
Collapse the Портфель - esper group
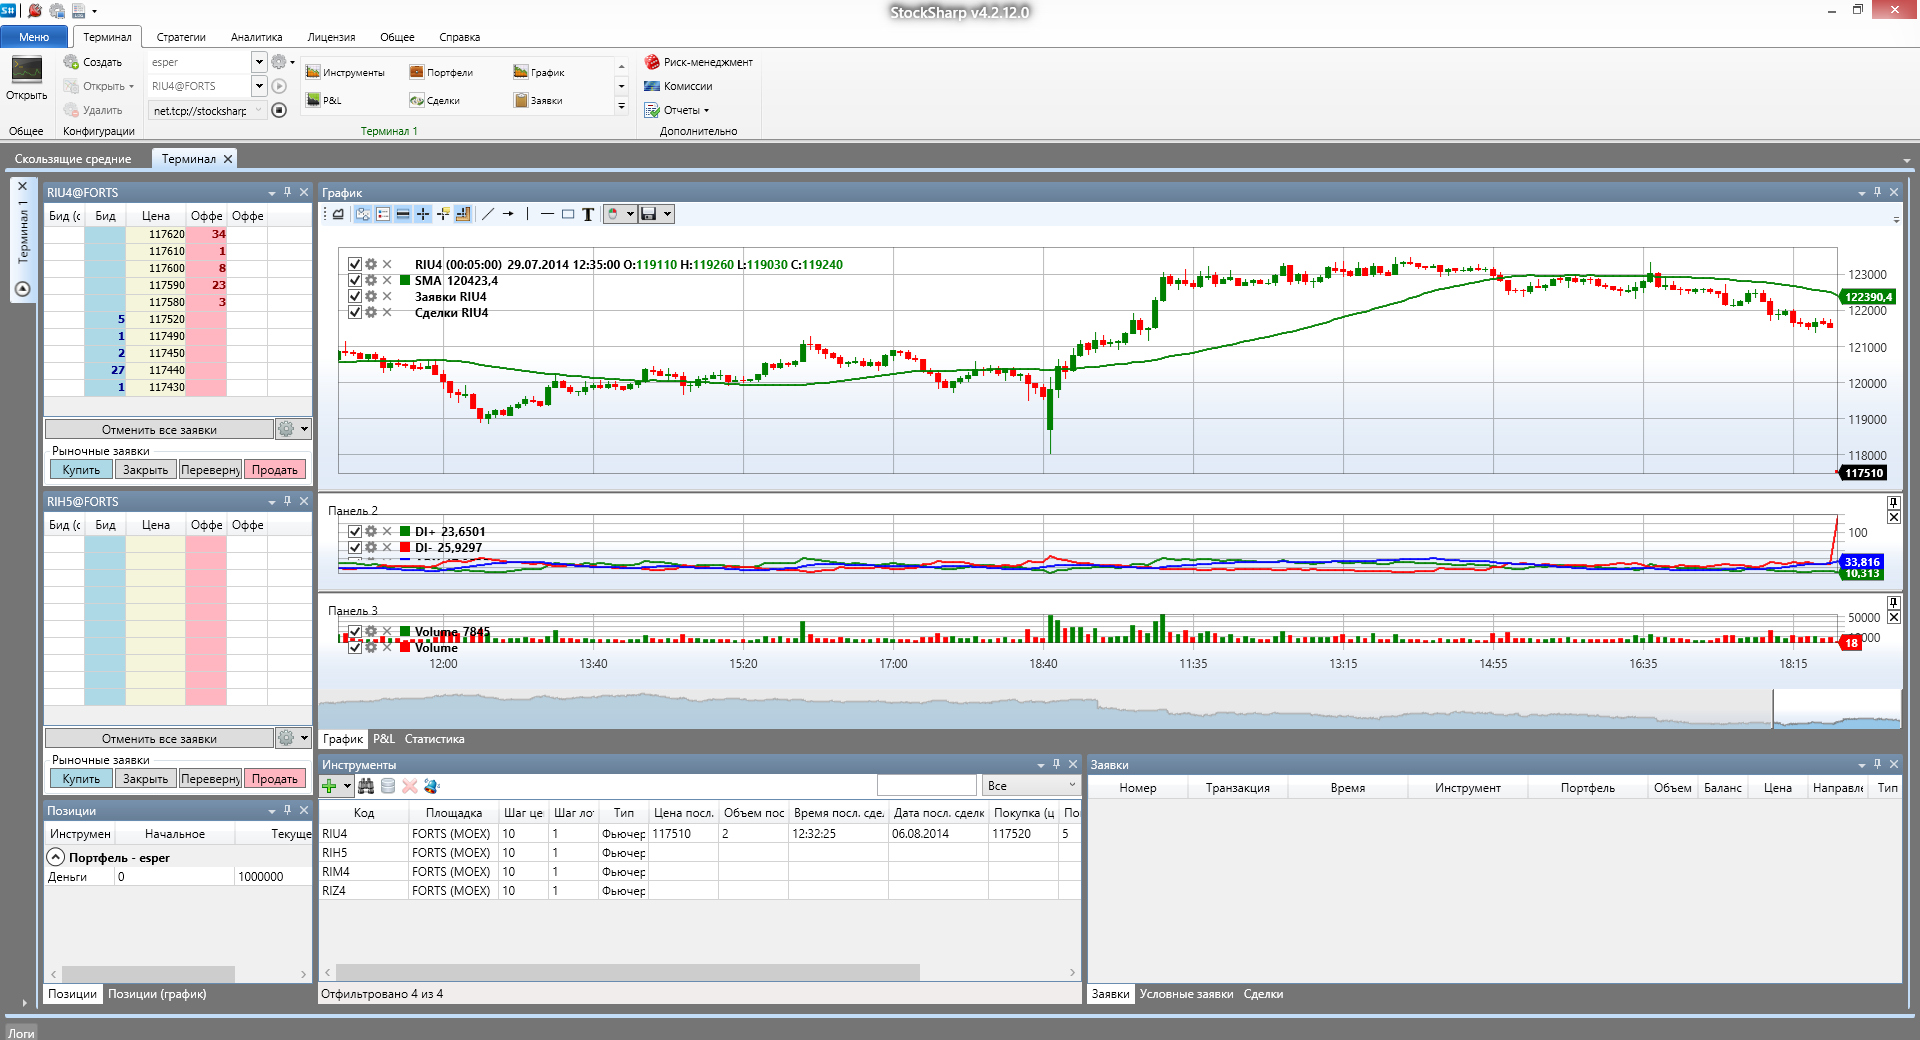[56, 857]
